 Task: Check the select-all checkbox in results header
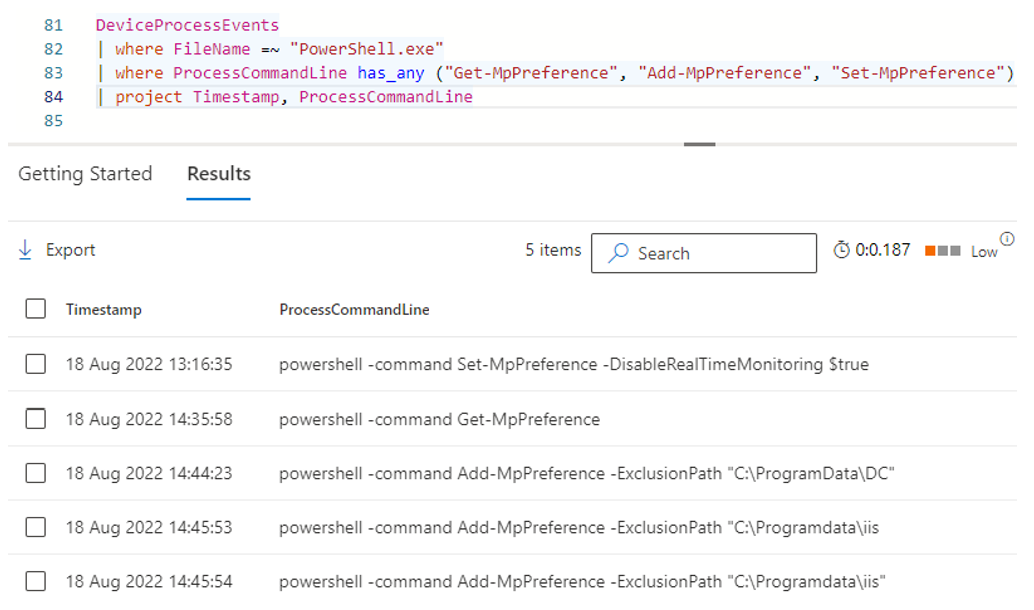point(35,308)
